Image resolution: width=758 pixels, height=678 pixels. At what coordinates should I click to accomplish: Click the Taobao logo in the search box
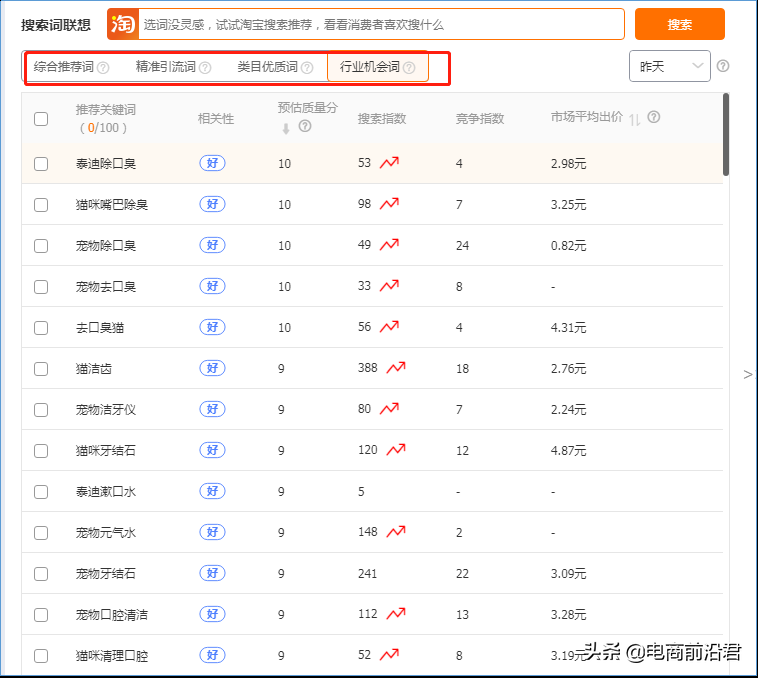tap(123, 24)
